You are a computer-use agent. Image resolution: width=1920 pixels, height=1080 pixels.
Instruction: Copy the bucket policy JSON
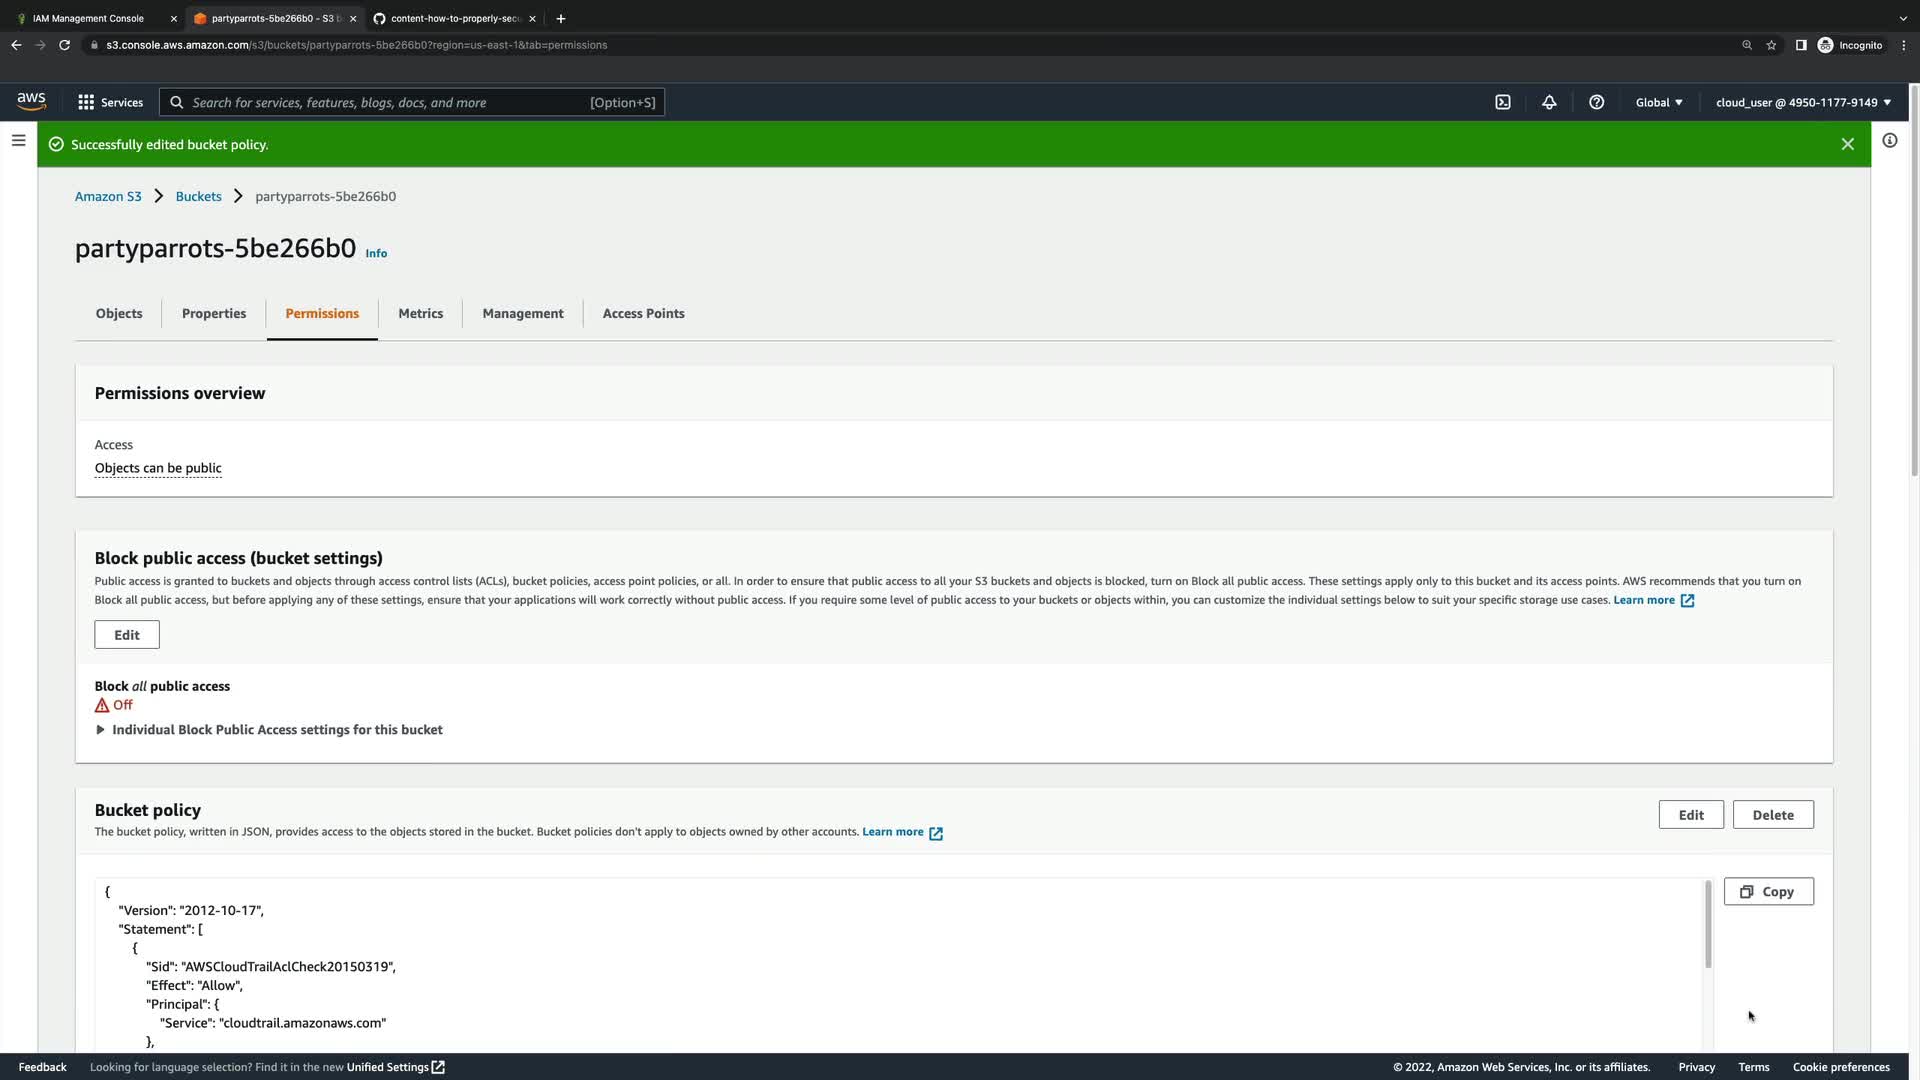(1767, 891)
